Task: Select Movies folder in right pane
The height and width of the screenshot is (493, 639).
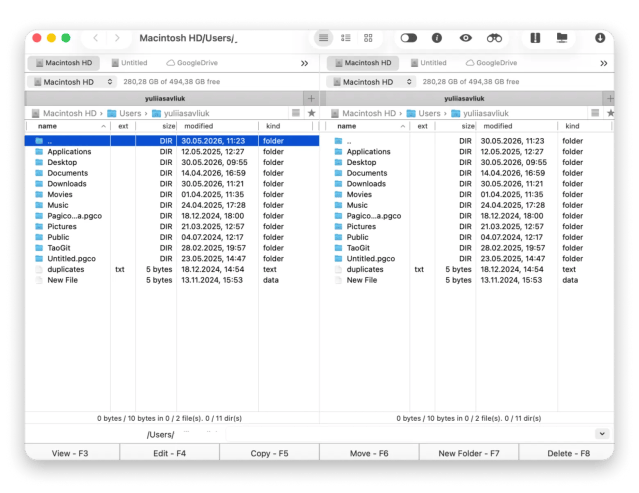Action: tap(467, 194)
